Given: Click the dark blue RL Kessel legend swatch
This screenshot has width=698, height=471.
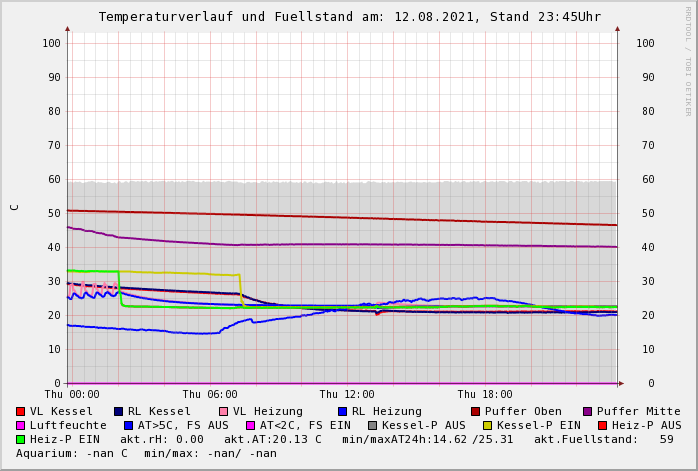Looking at the screenshot, I should 118,411.
